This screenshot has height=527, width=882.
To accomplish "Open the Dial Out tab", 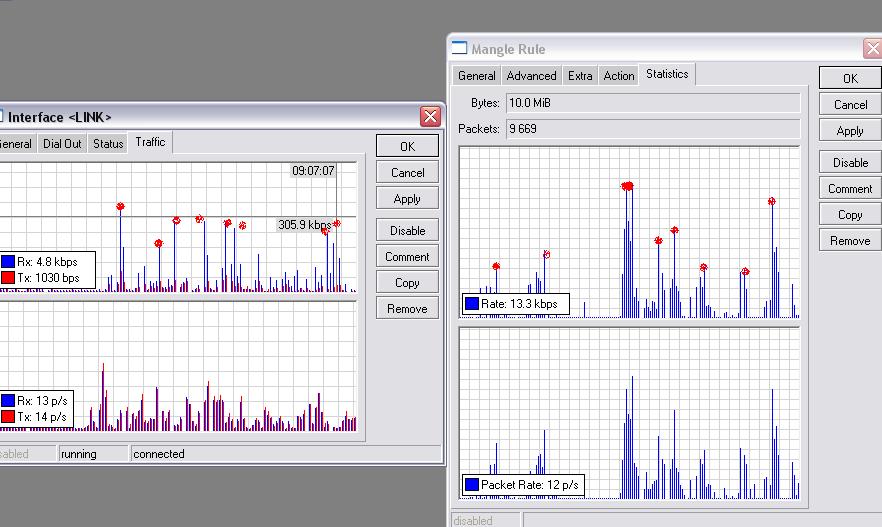I will point(62,143).
